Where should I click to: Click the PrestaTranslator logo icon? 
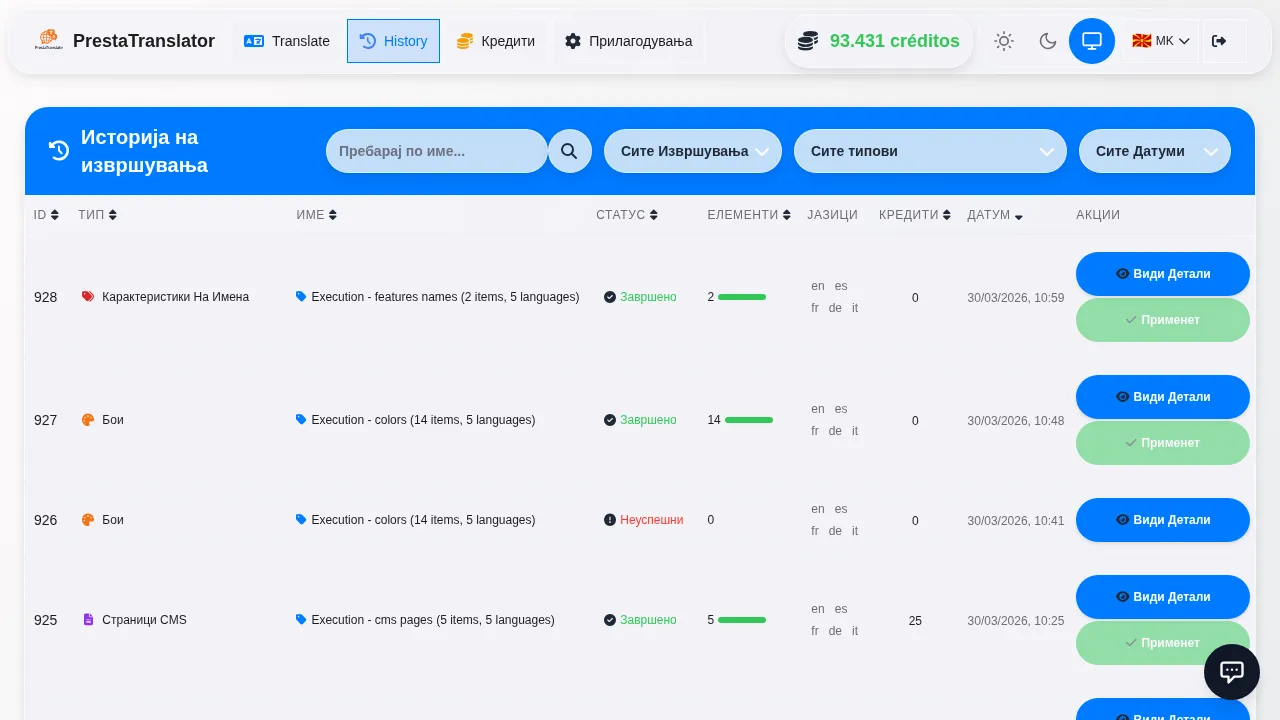(48, 41)
